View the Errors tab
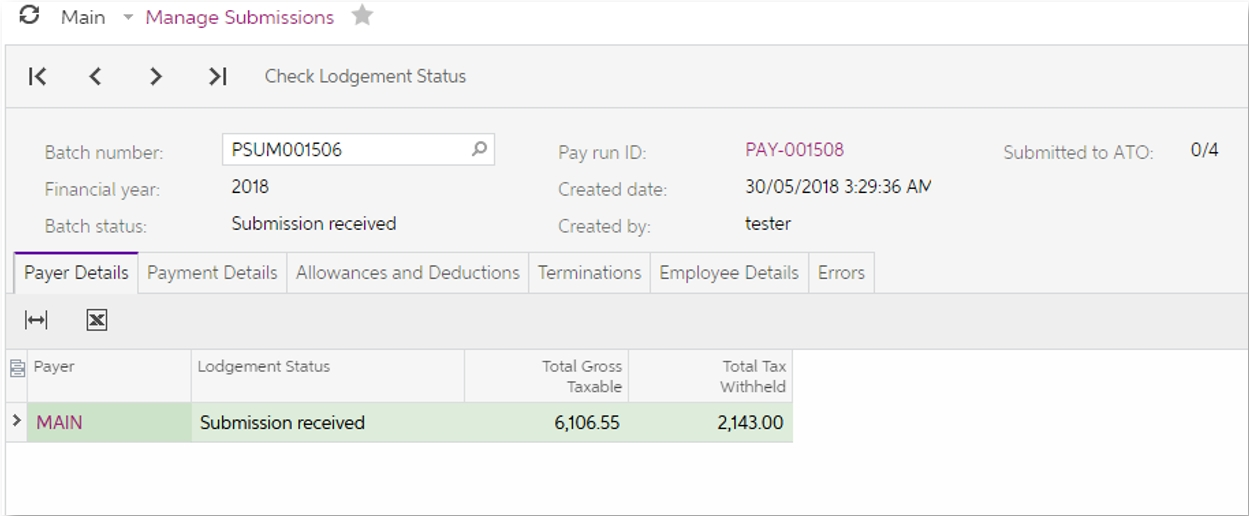The width and height of the screenshot is (1249, 516). click(840, 273)
